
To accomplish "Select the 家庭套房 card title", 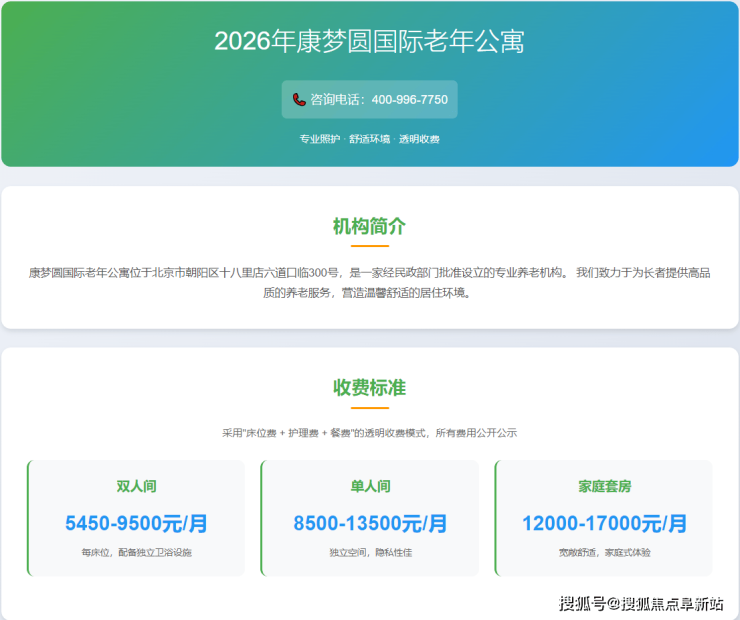I will (604, 487).
